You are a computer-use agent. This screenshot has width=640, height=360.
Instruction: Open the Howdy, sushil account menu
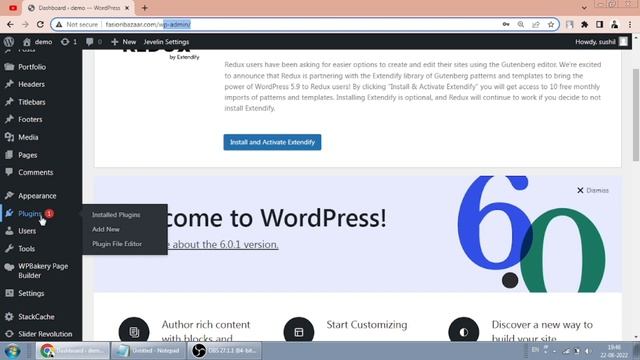(601, 42)
